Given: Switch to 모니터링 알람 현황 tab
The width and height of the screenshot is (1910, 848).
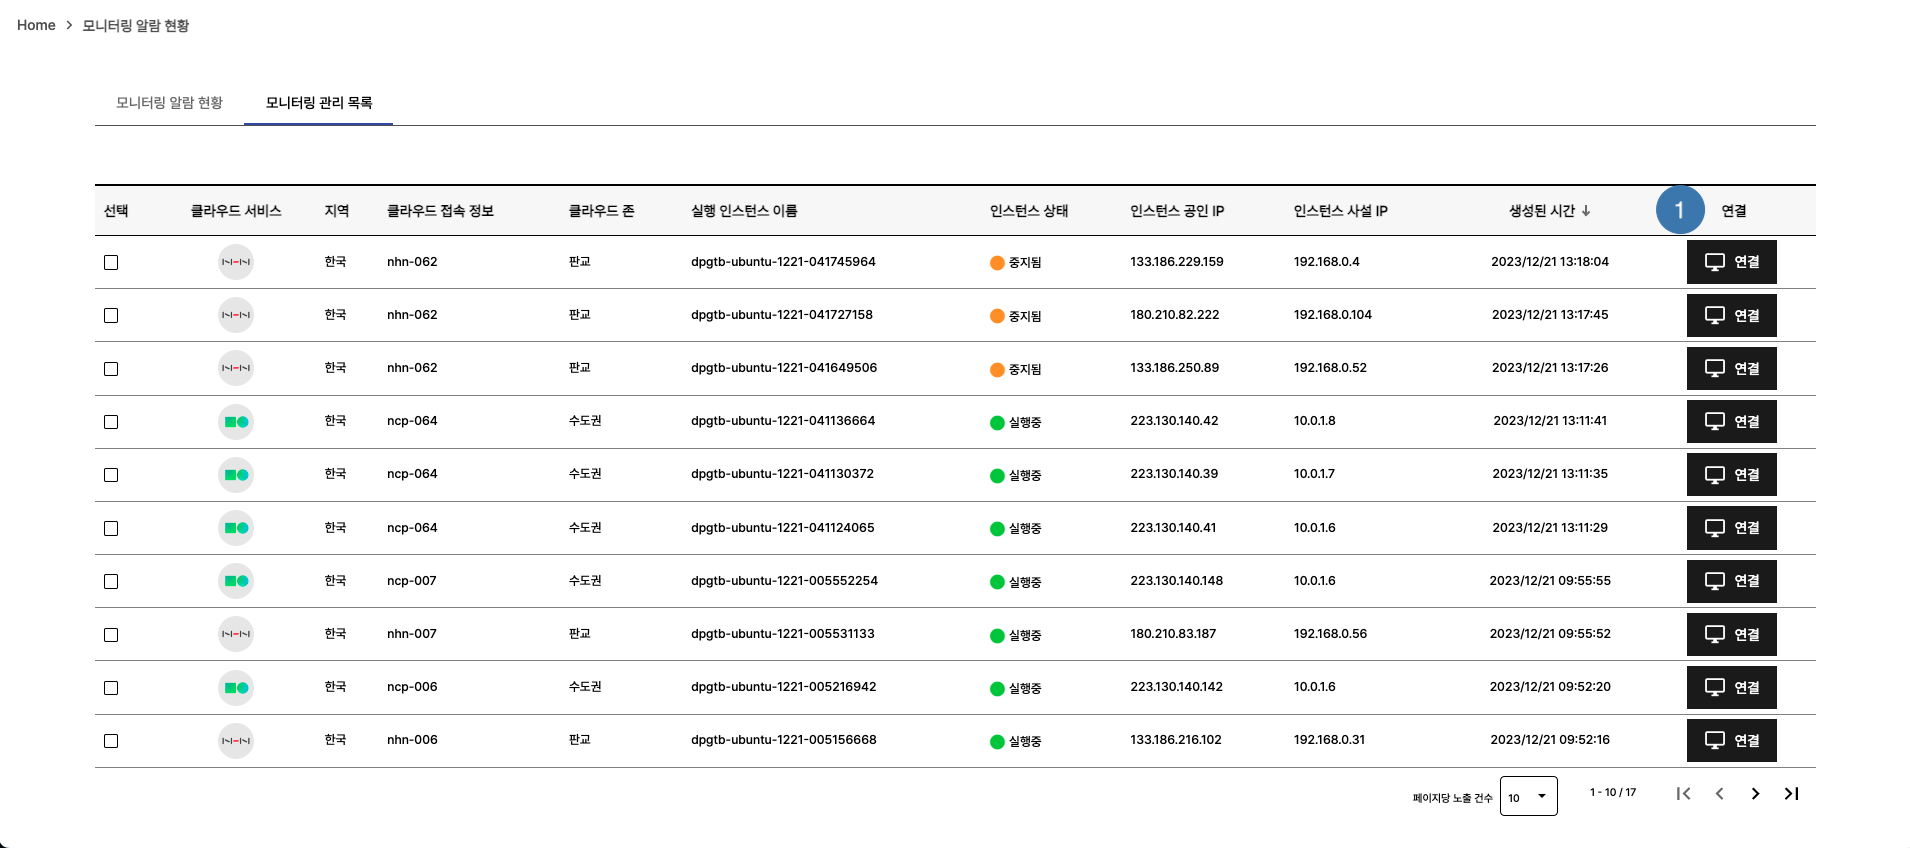Looking at the screenshot, I should (169, 103).
